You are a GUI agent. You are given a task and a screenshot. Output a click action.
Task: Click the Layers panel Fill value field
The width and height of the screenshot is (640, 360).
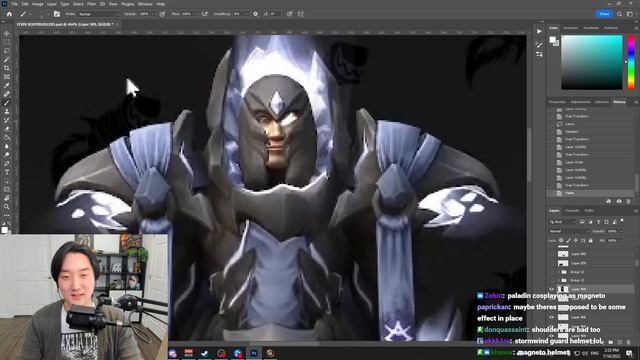click(611, 240)
